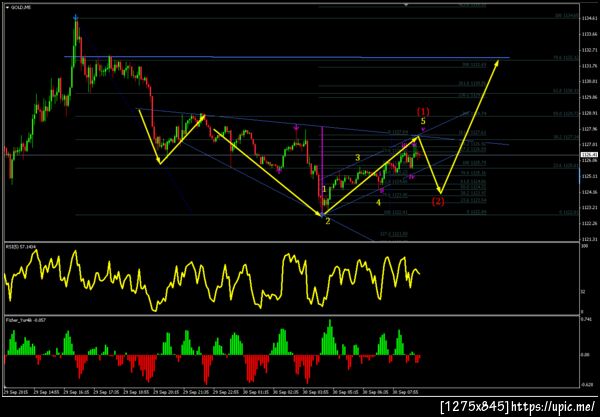Select the magenta vertical line object

[323, 171]
